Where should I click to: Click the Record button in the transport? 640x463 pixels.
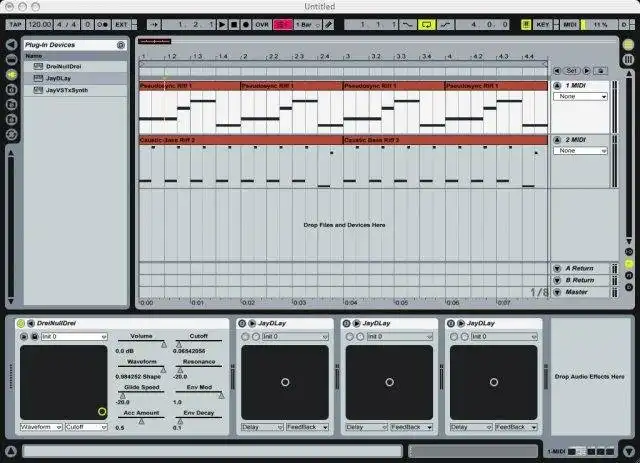pos(246,24)
